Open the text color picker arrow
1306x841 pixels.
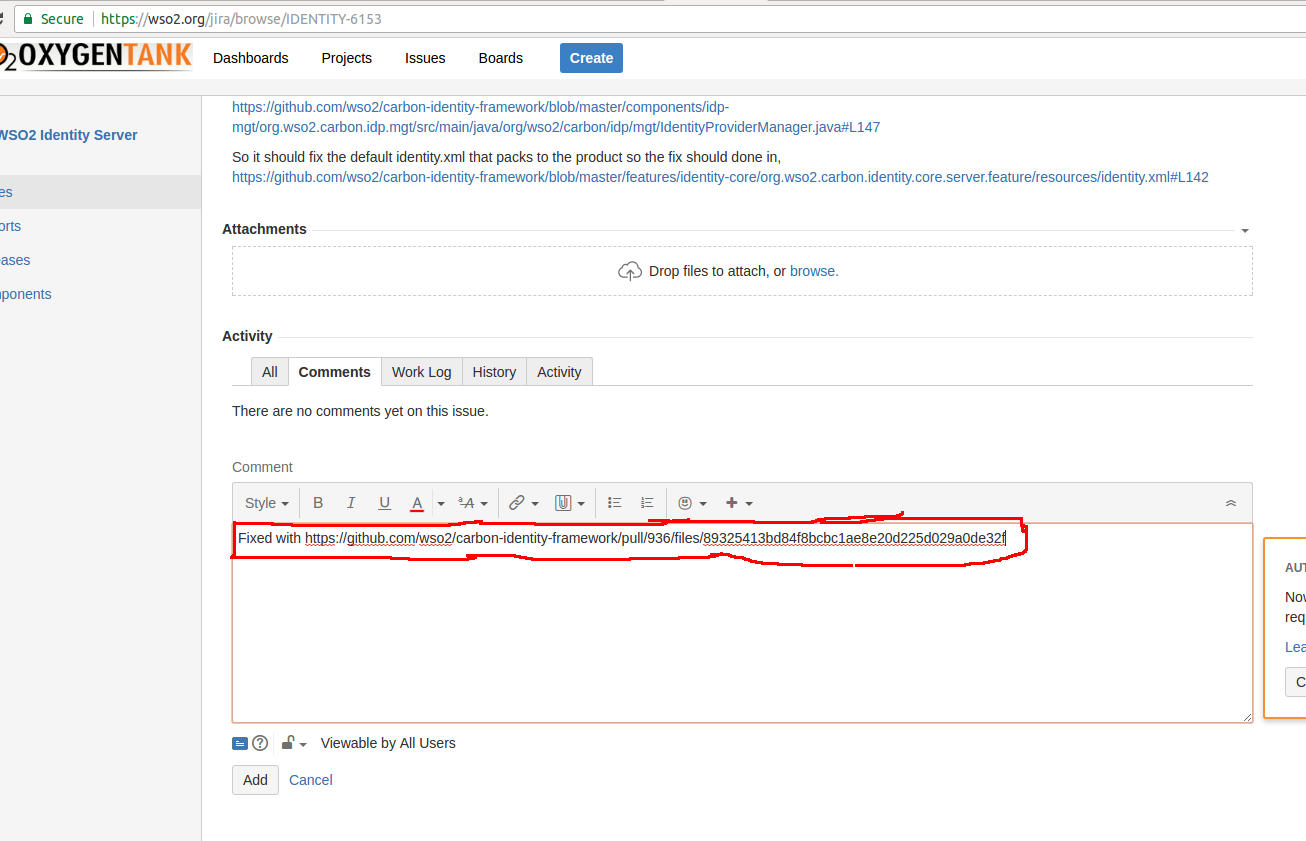440,503
